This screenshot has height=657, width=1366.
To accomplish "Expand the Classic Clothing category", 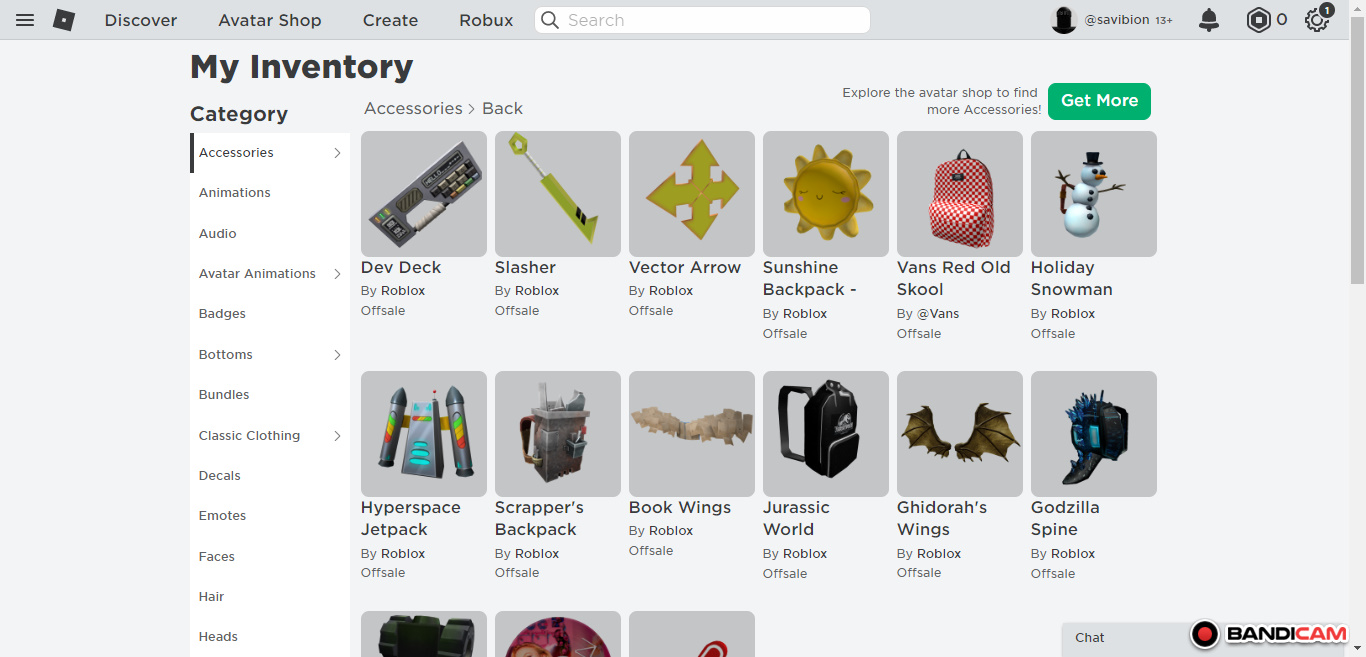I will 337,436.
